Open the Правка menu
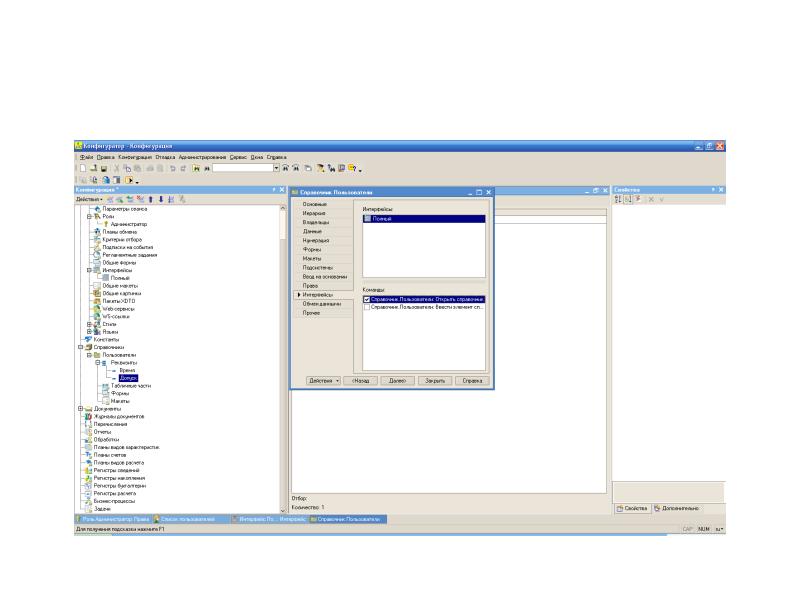 point(106,157)
